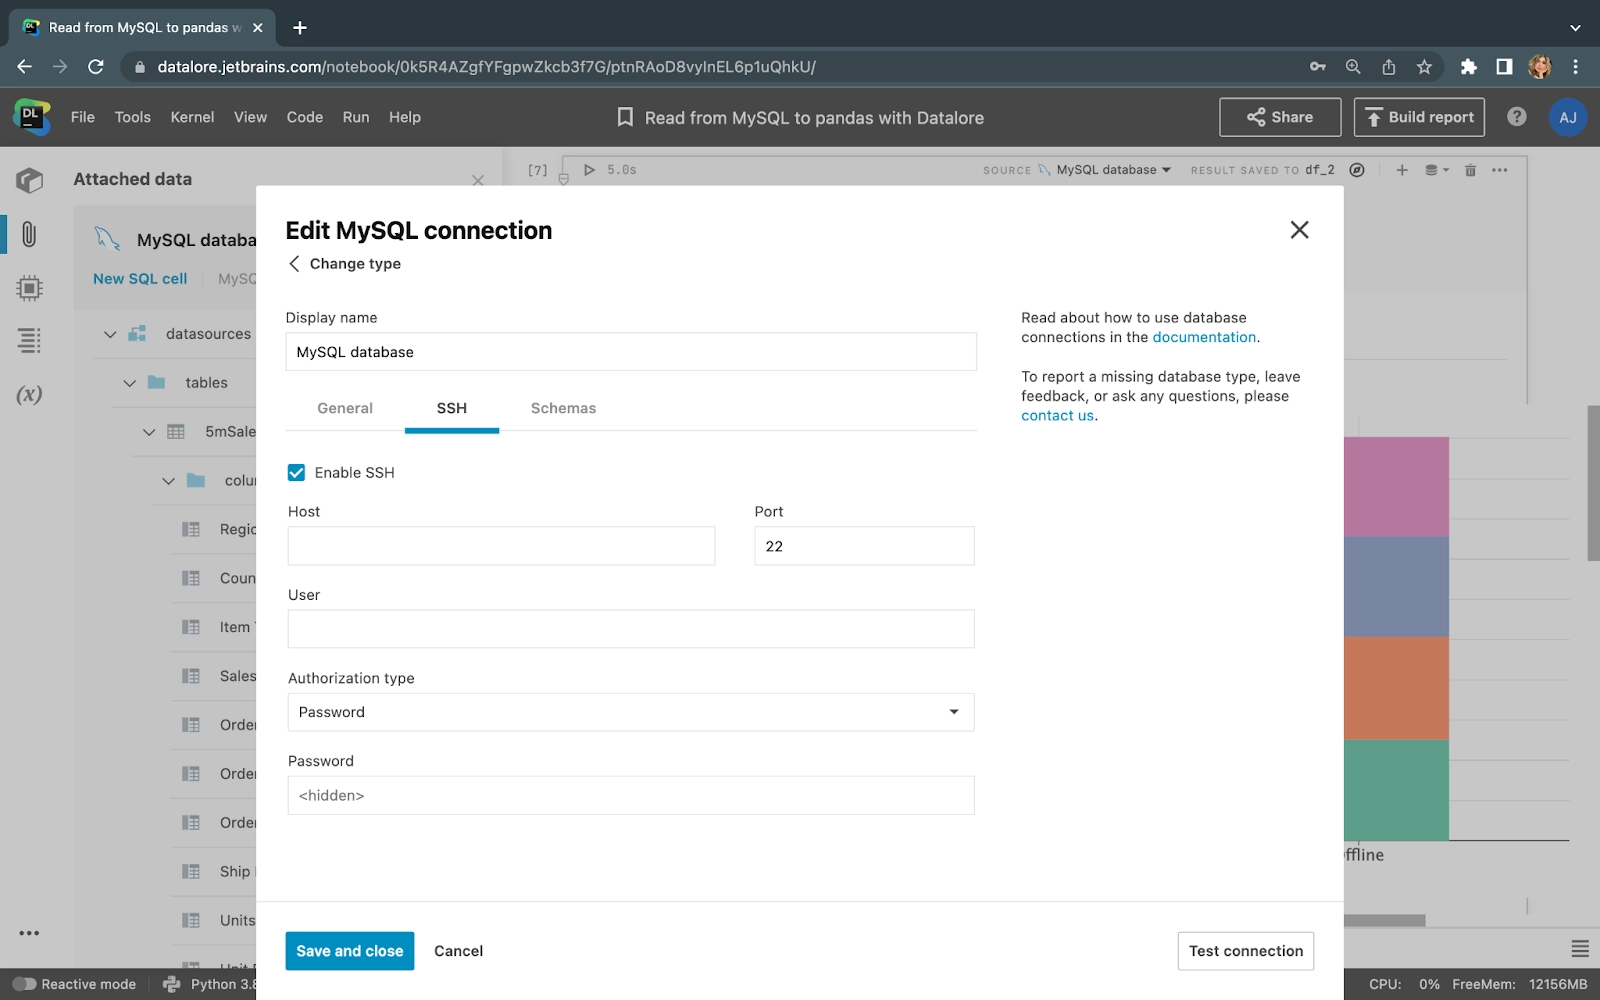Collapse the datasources tree node
The height and width of the screenshot is (1000, 1600).
(x=110, y=334)
